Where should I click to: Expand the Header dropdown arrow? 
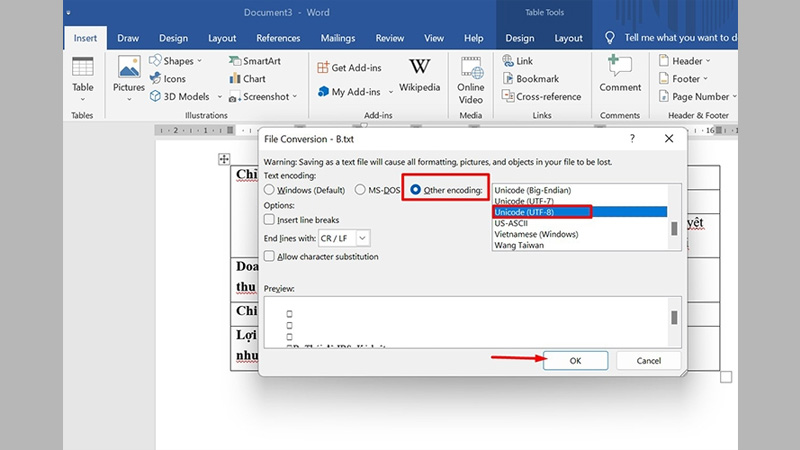[x=708, y=61]
